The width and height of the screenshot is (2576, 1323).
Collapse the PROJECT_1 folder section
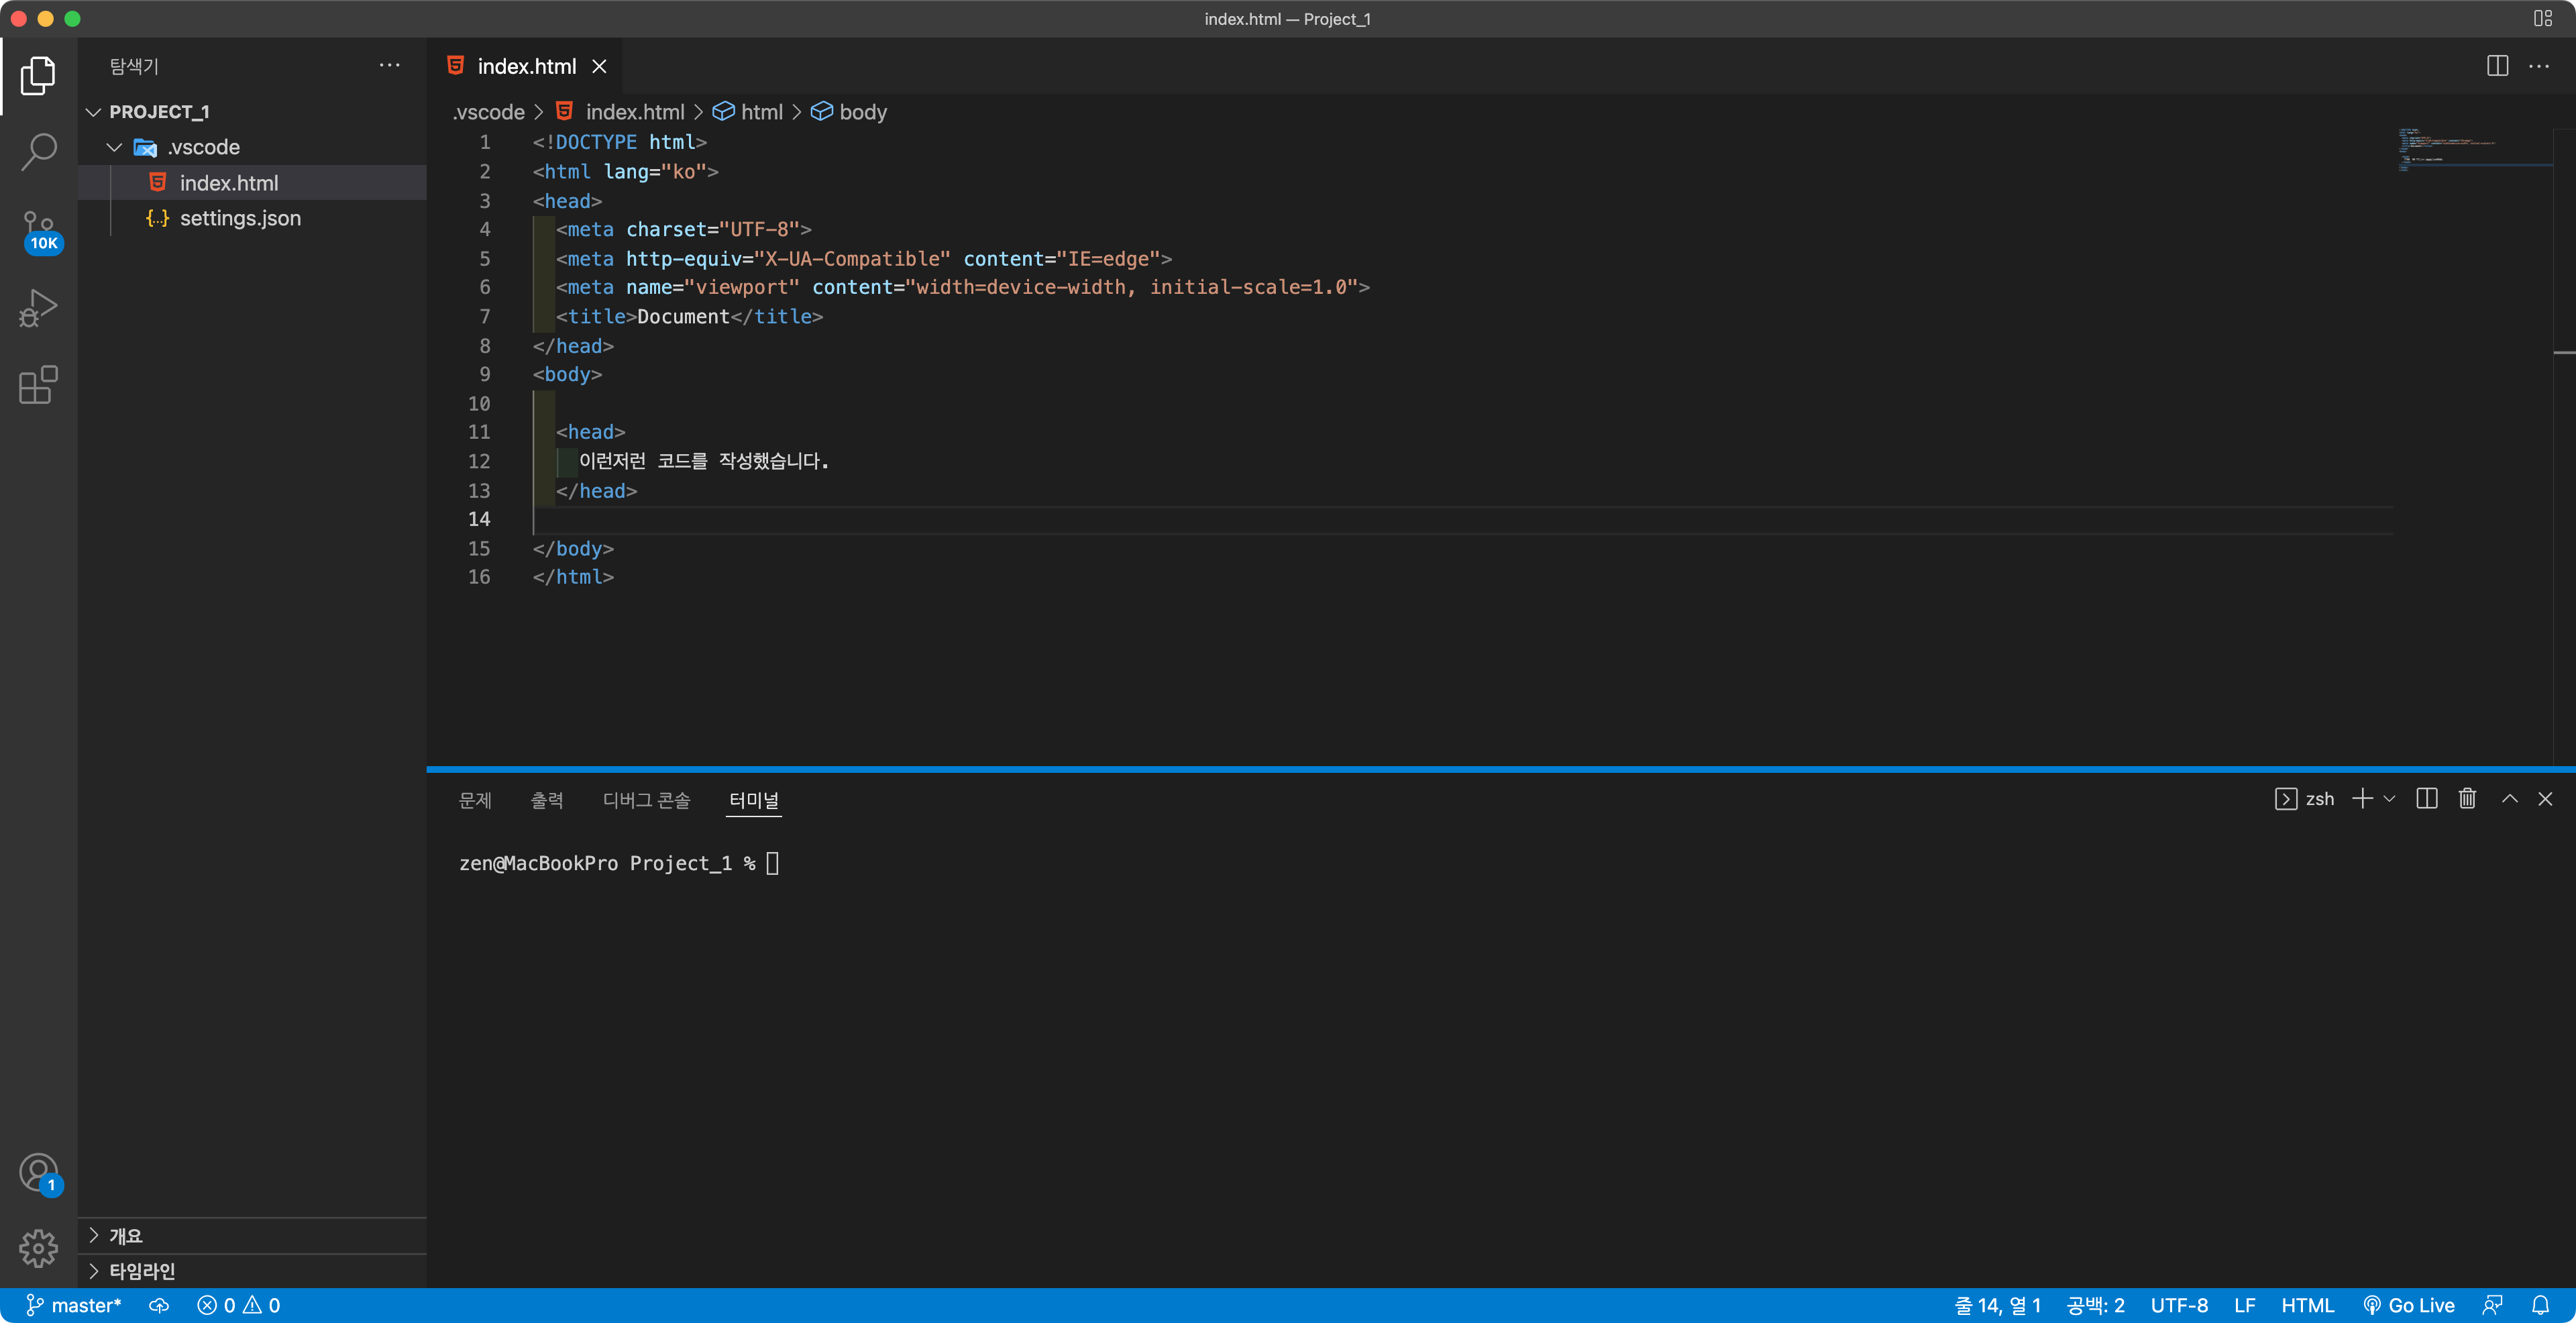point(252,111)
